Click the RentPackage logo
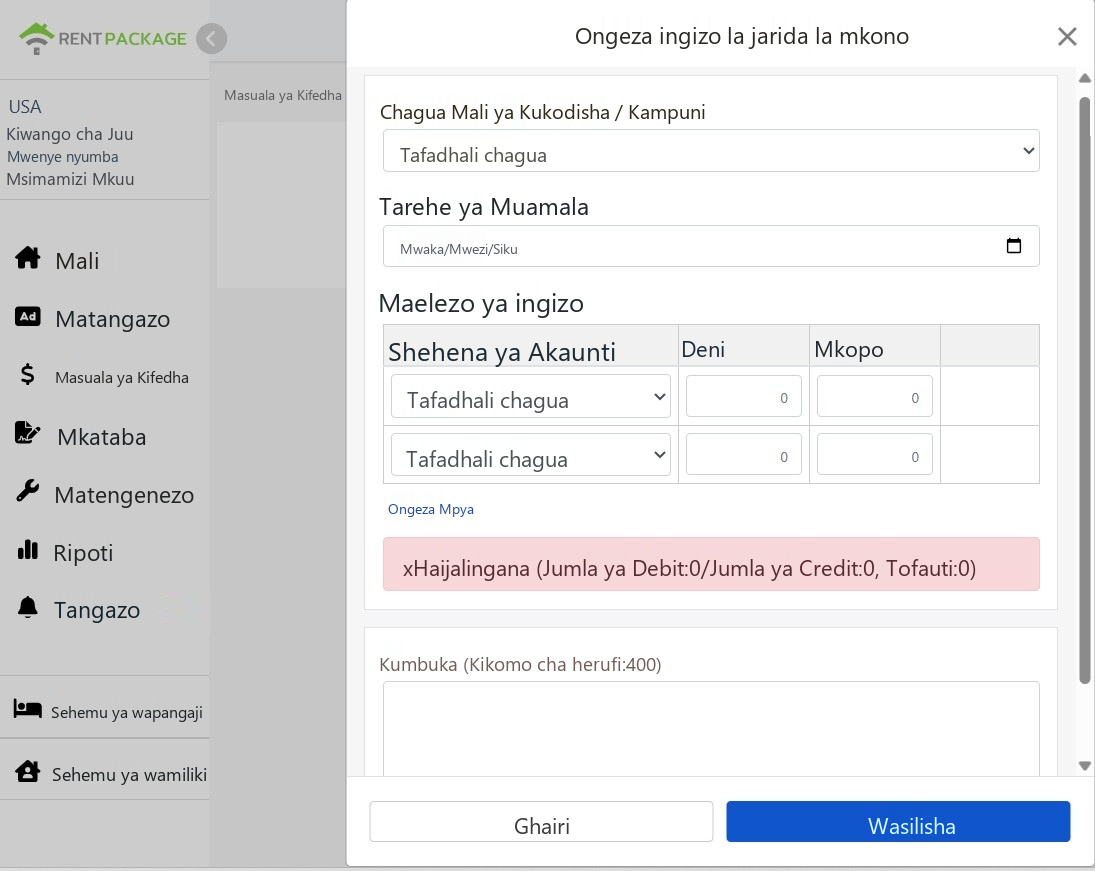 103,38
